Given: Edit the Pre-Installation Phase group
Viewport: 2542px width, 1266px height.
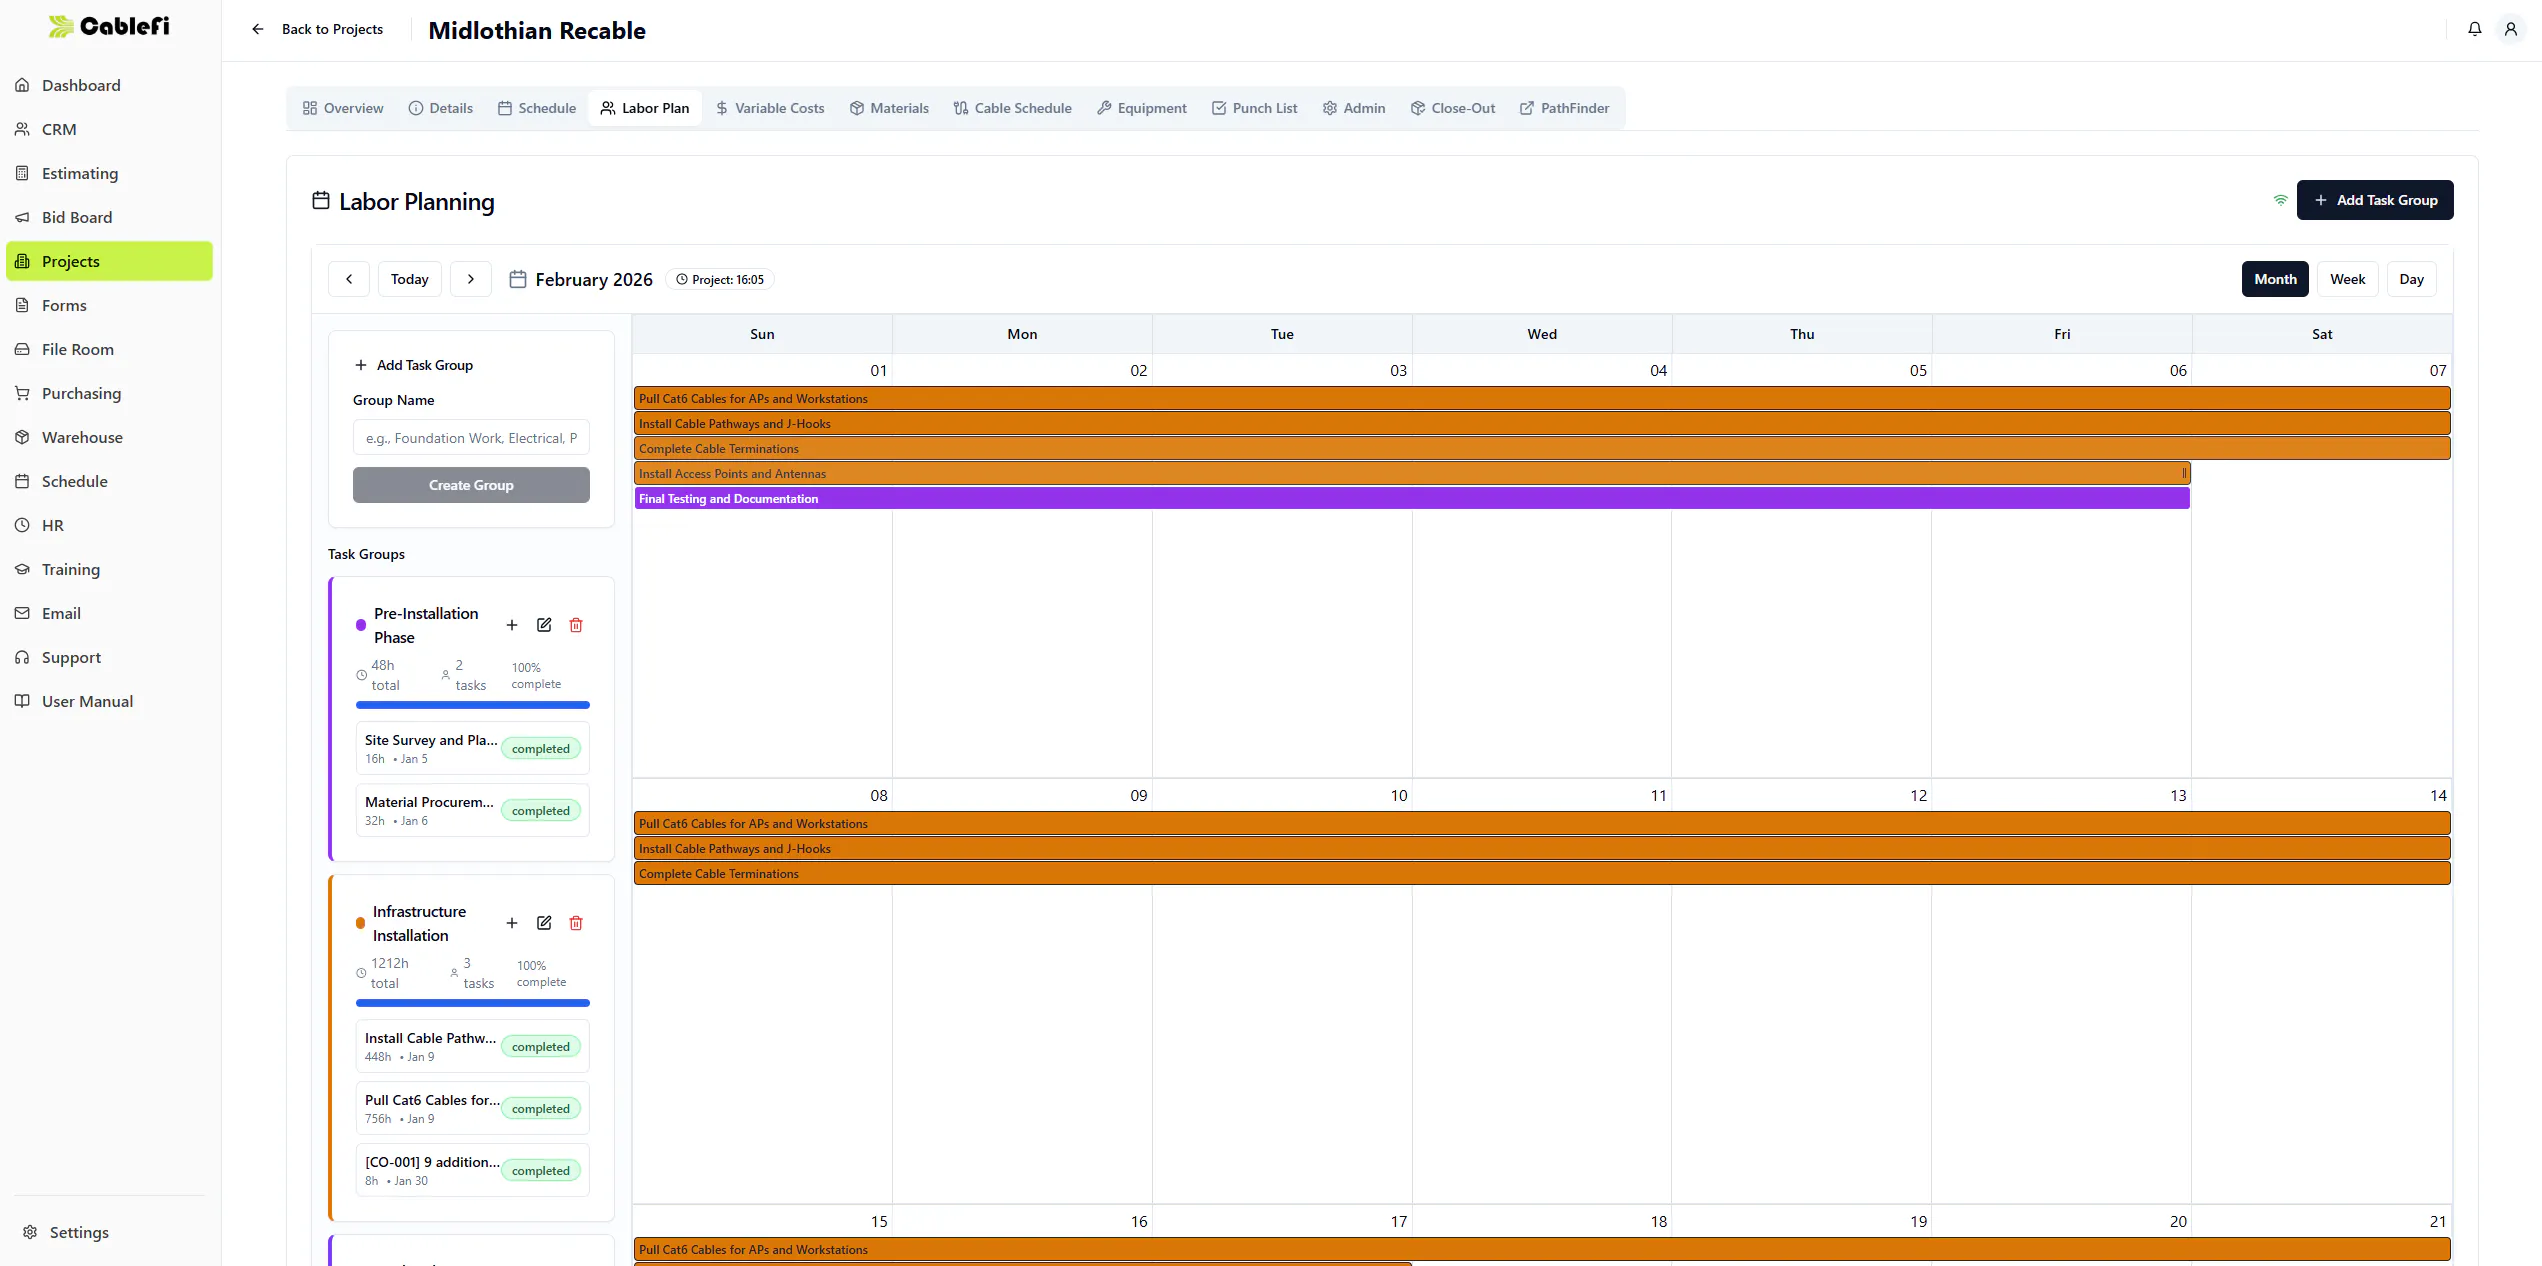Looking at the screenshot, I should [544, 625].
